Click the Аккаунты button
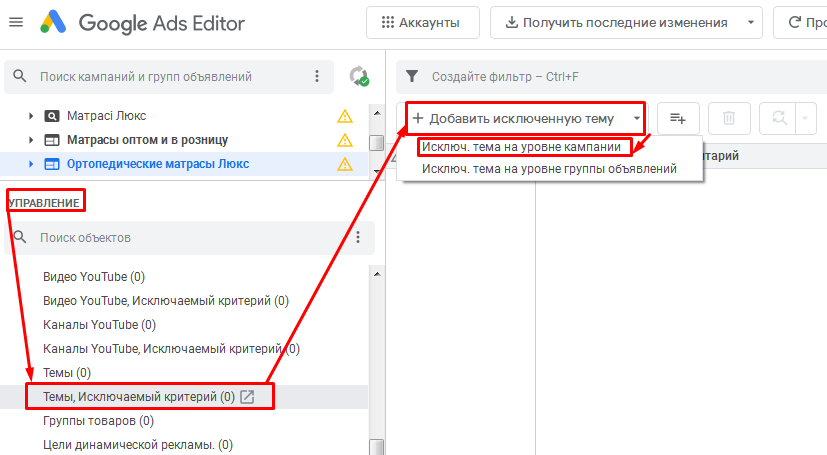 pos(422,22)
